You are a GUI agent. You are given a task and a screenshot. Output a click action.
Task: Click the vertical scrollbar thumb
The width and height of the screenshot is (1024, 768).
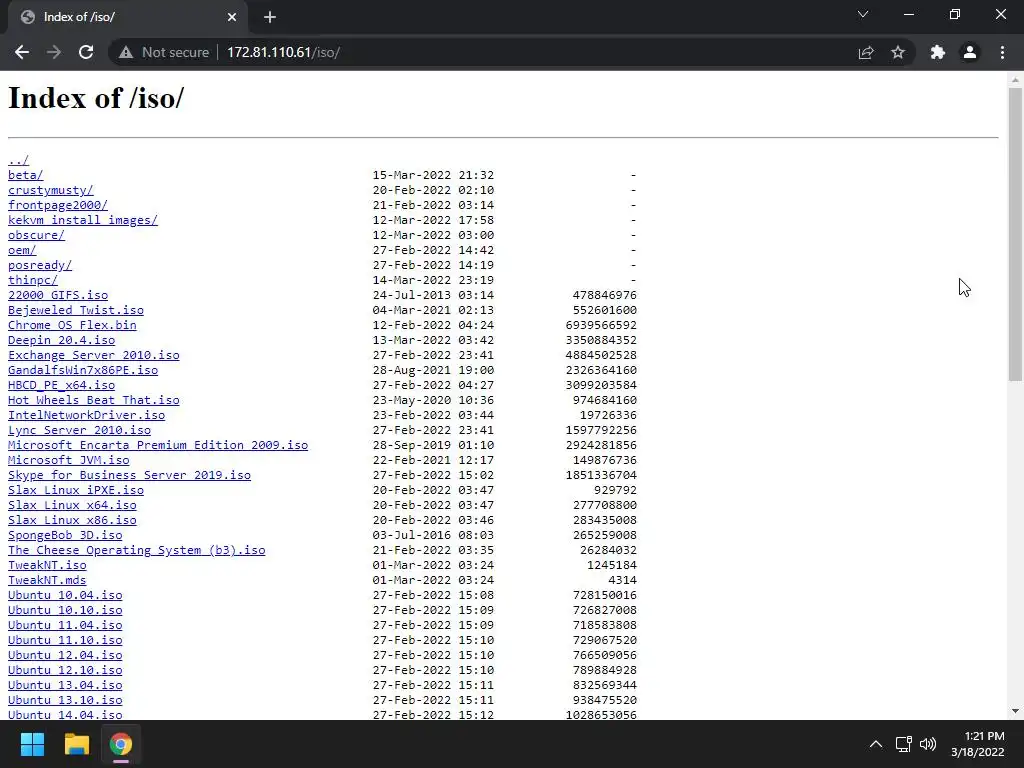pos(1015,234)
